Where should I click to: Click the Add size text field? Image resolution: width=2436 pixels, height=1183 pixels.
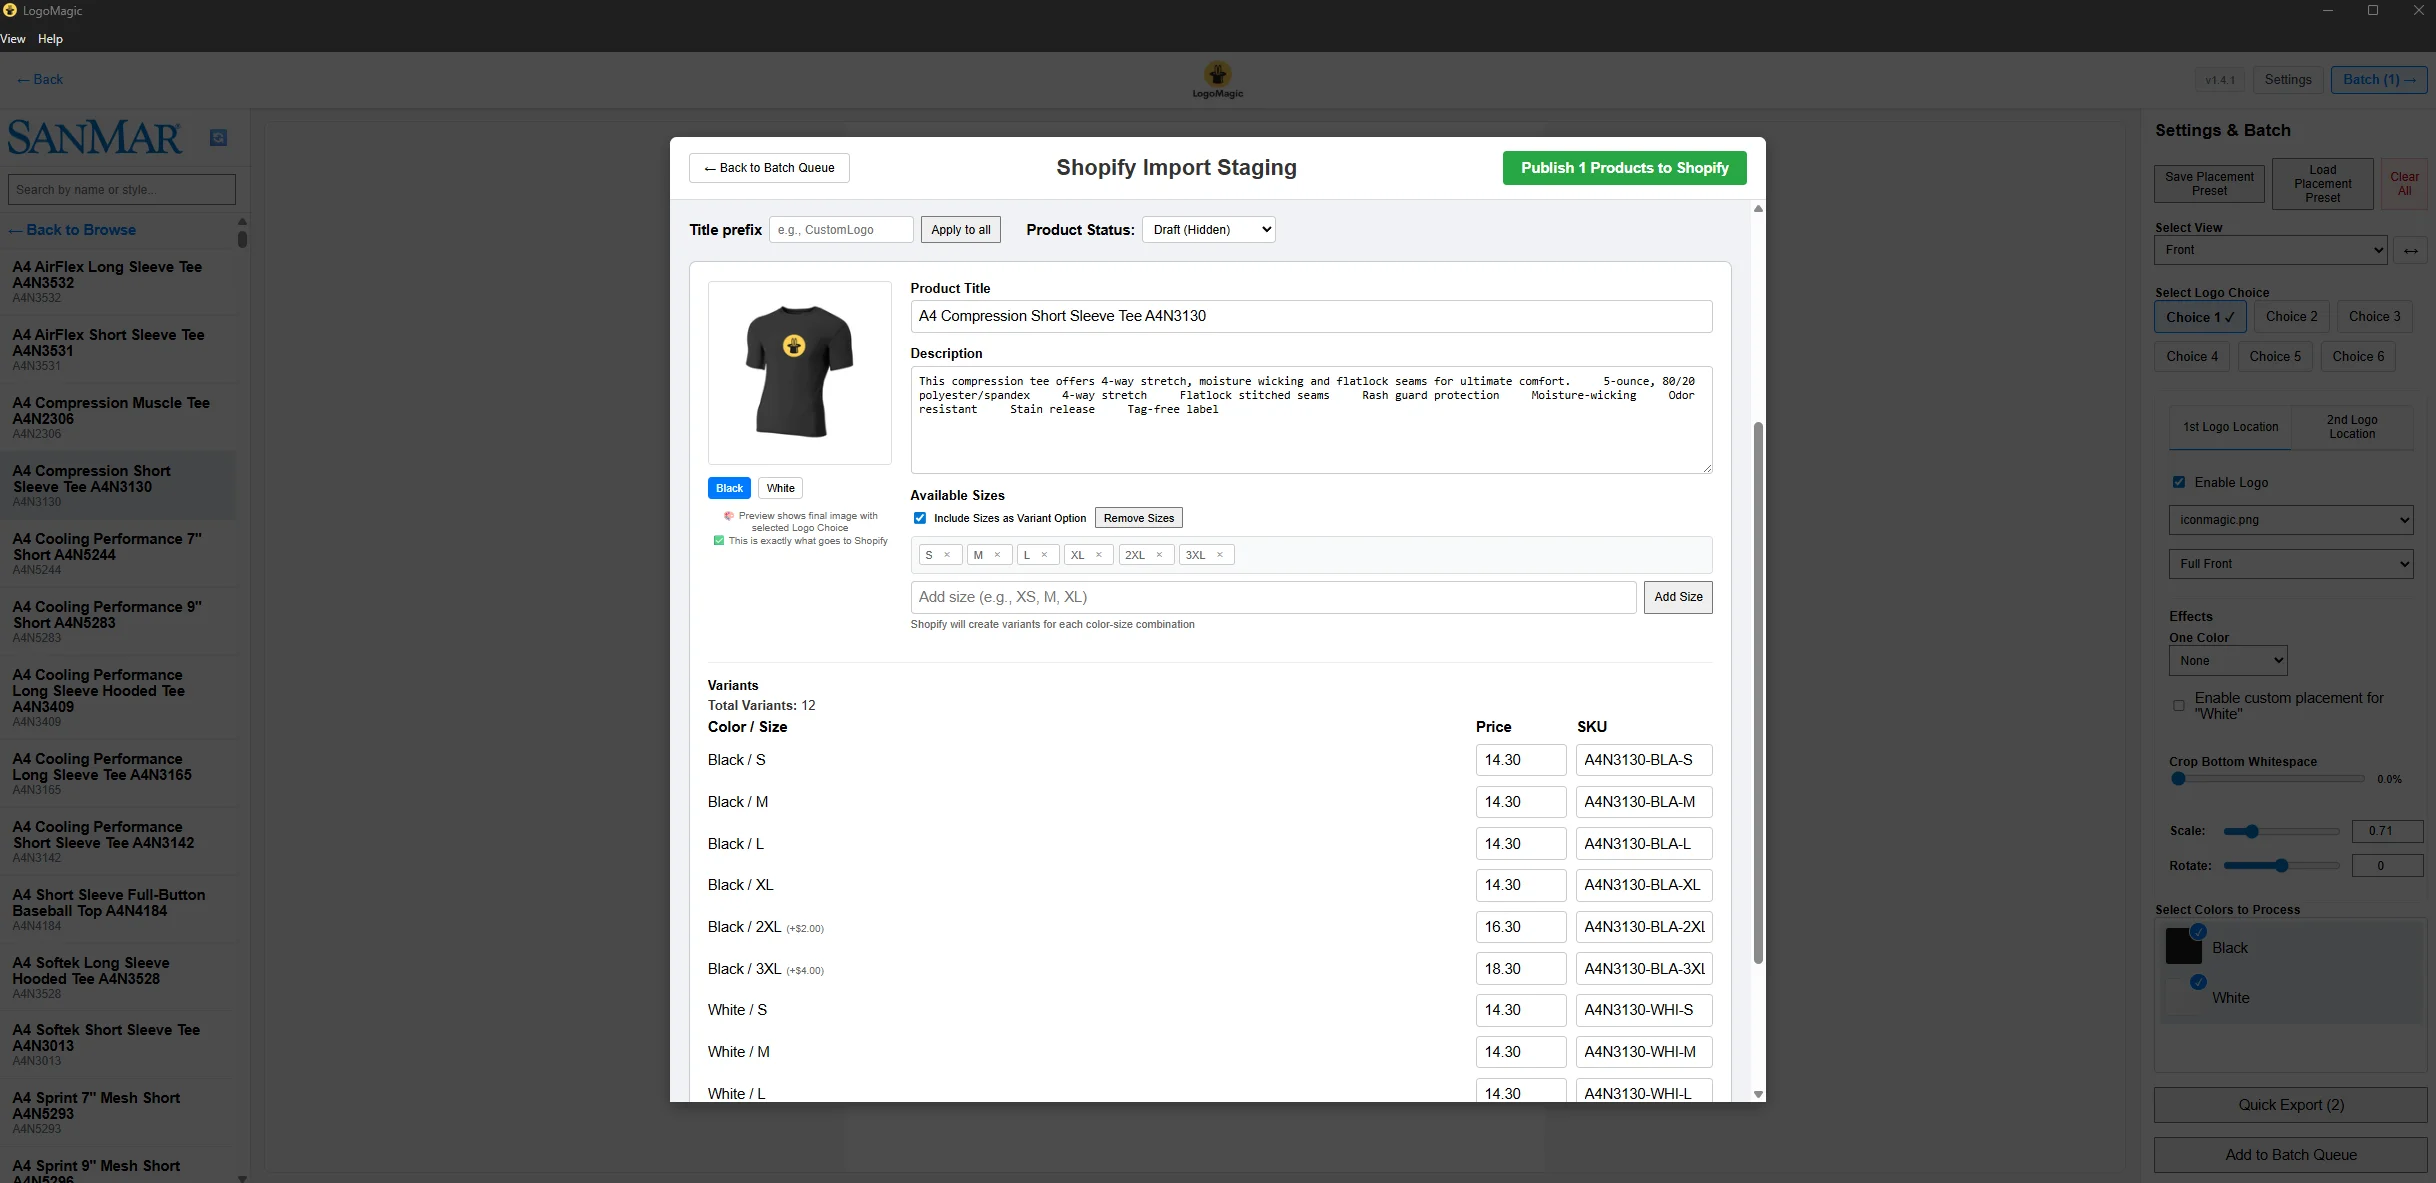1273,597
